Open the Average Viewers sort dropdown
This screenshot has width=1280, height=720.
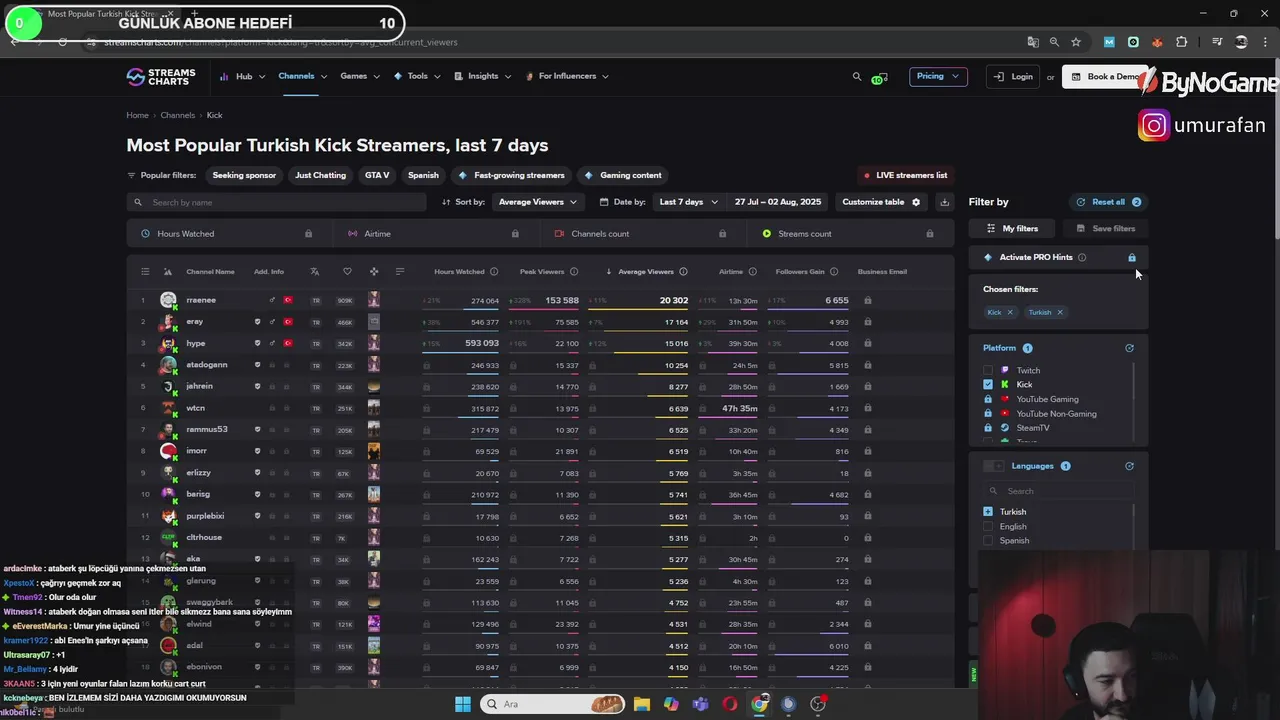click(x=537, y=202)
